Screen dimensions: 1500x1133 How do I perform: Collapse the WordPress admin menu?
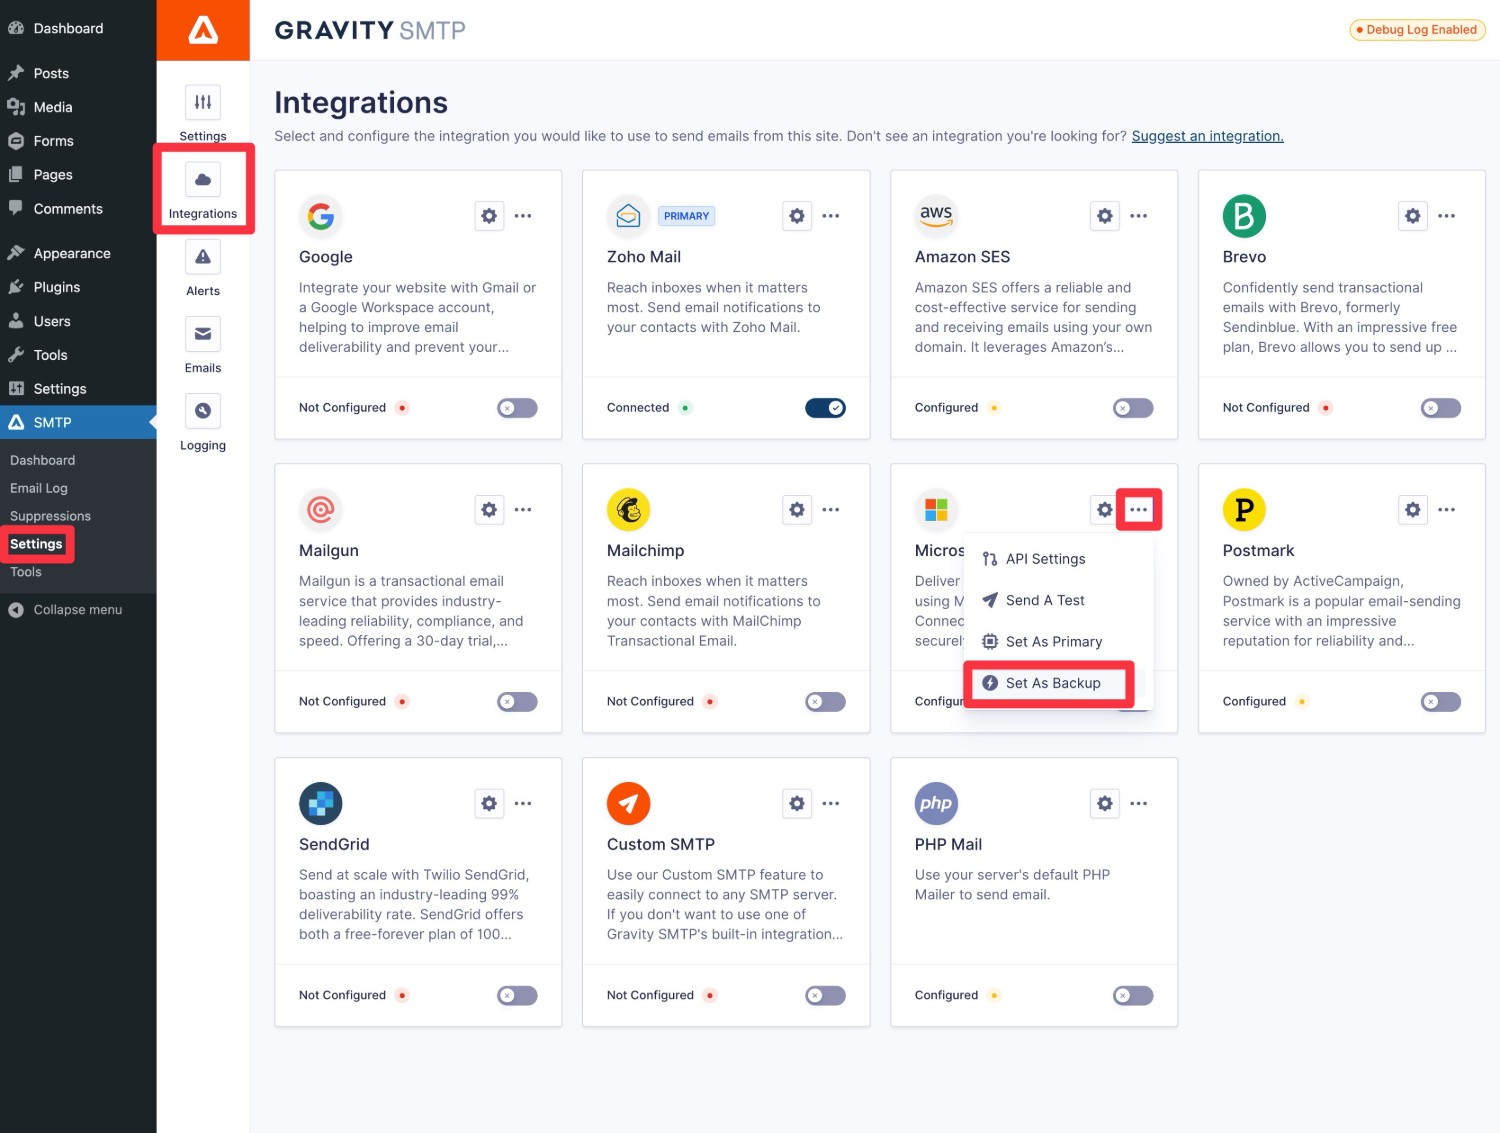click(78, 610)
